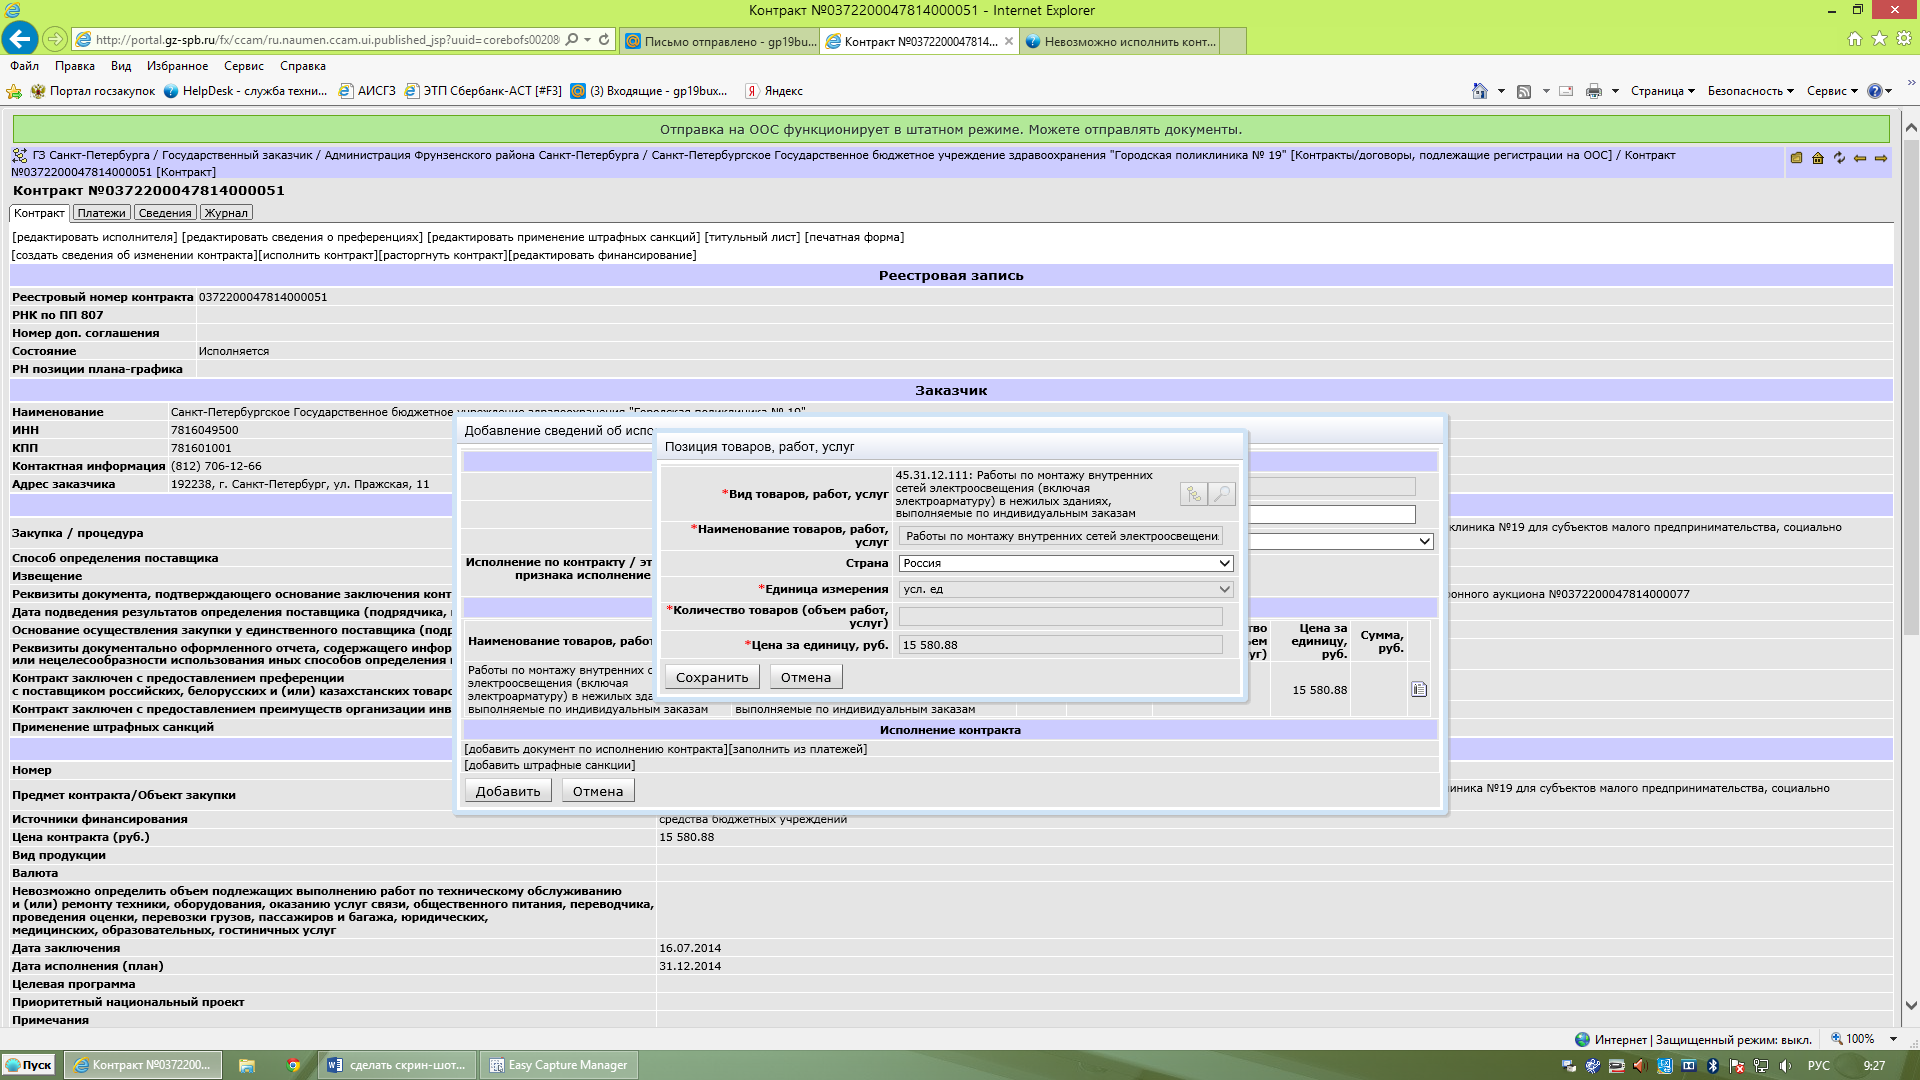Click the [исполнить контракт] link
Viewport: 1920px width, 1080px height.
(x=318, y=255)
